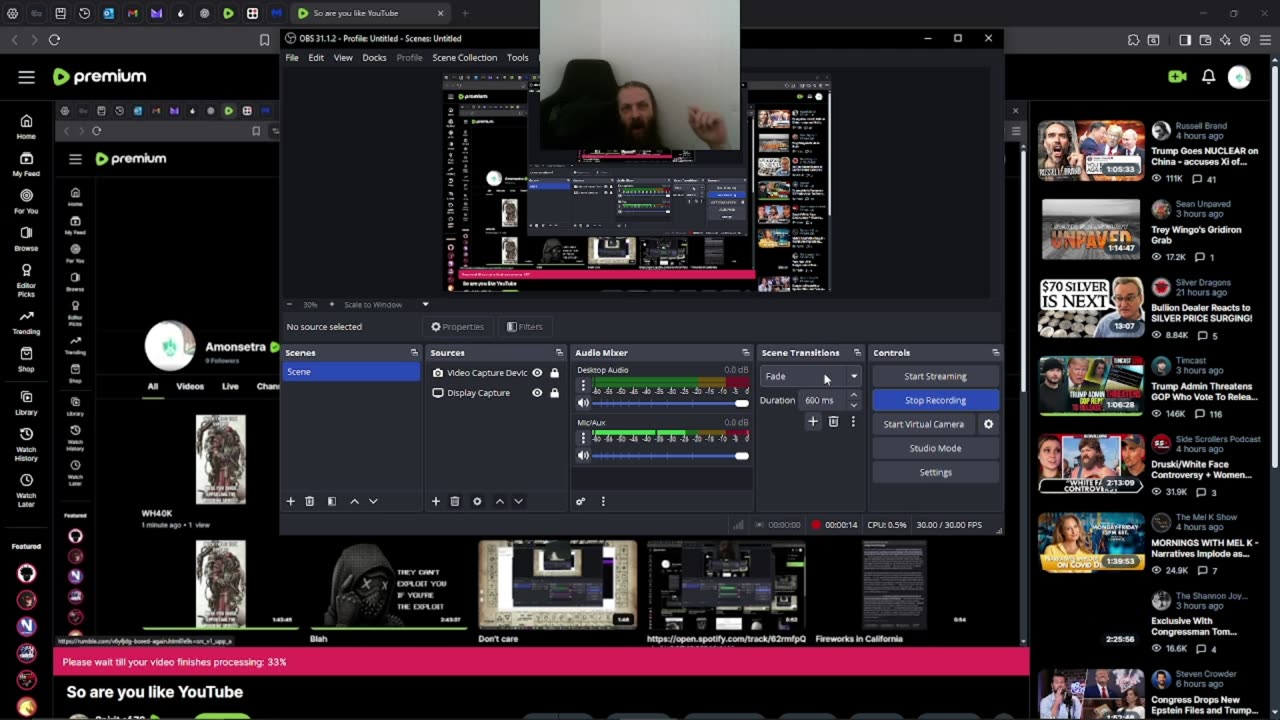Remove selected source with Sources trash icon
This screenshot has height=720, width=1280.
coord(454,501)
